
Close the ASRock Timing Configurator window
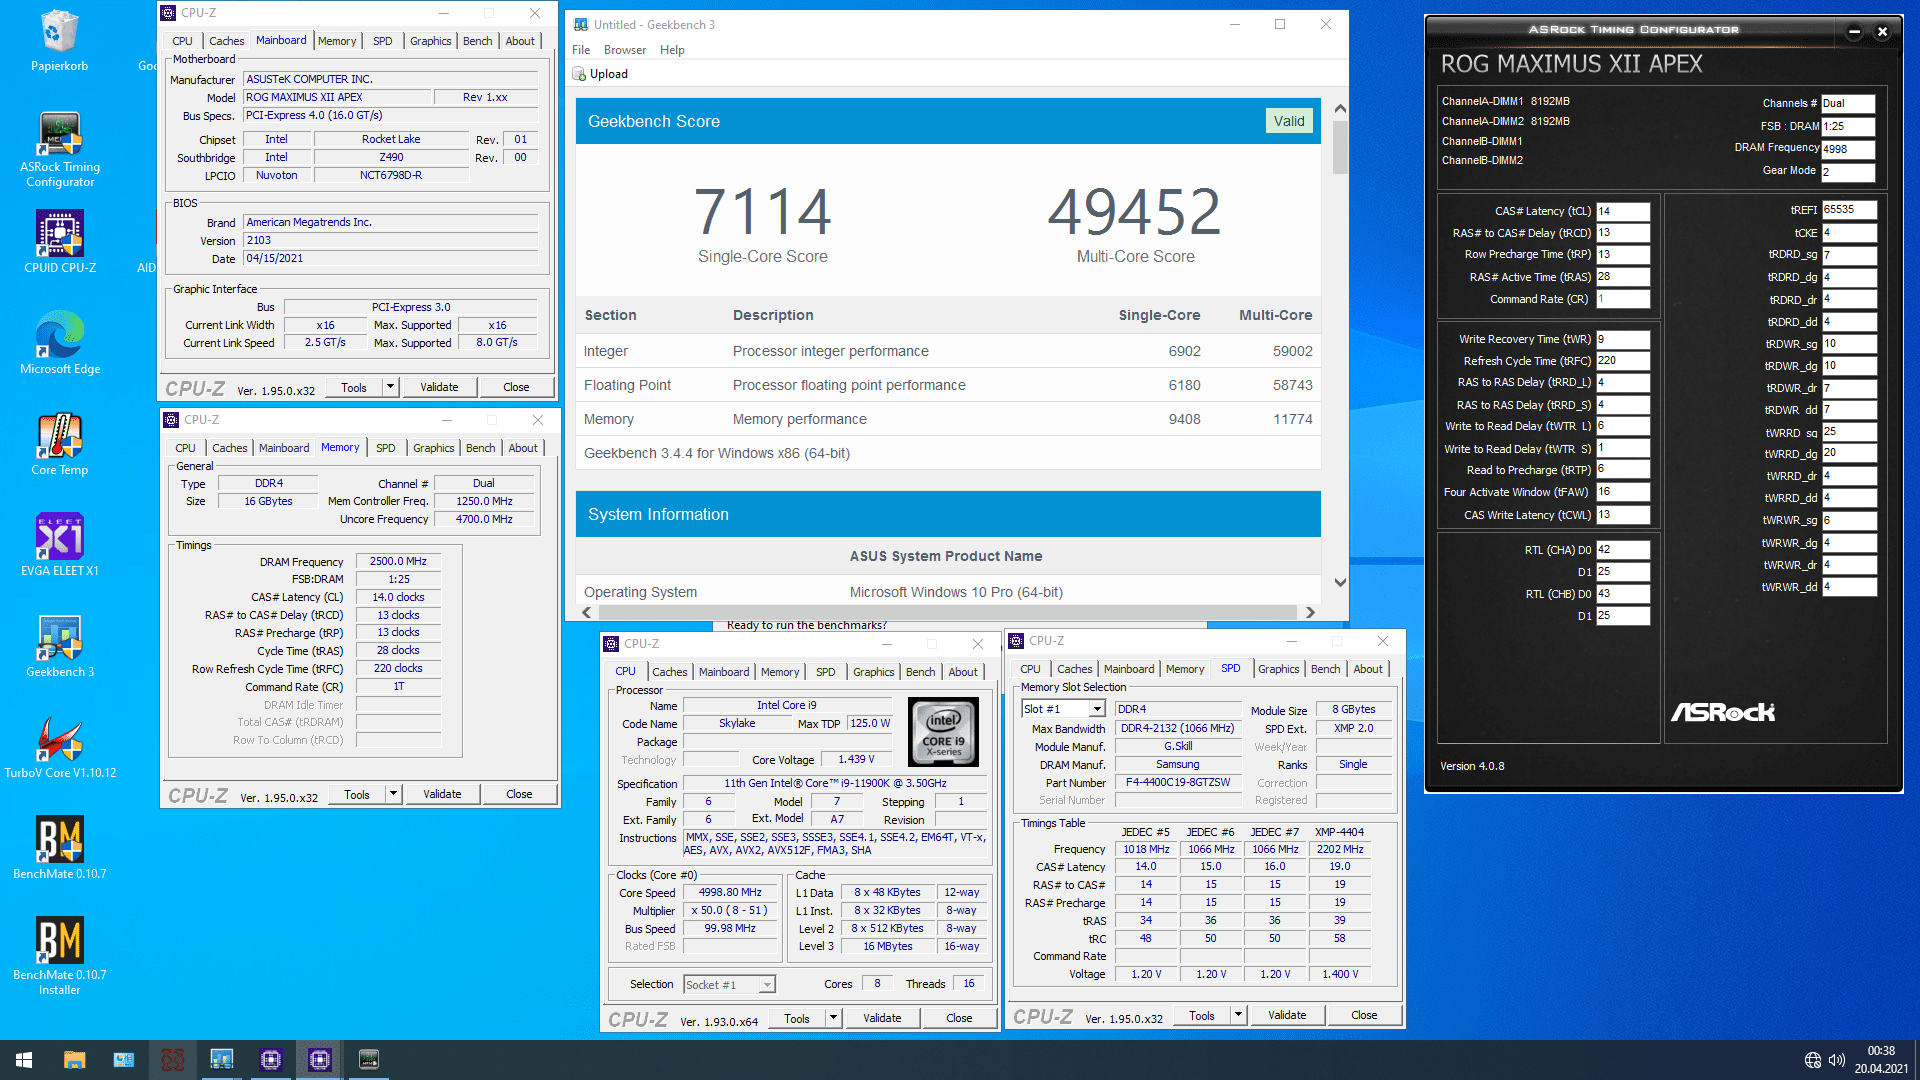pyautogui.click(x=1882, y=31)
